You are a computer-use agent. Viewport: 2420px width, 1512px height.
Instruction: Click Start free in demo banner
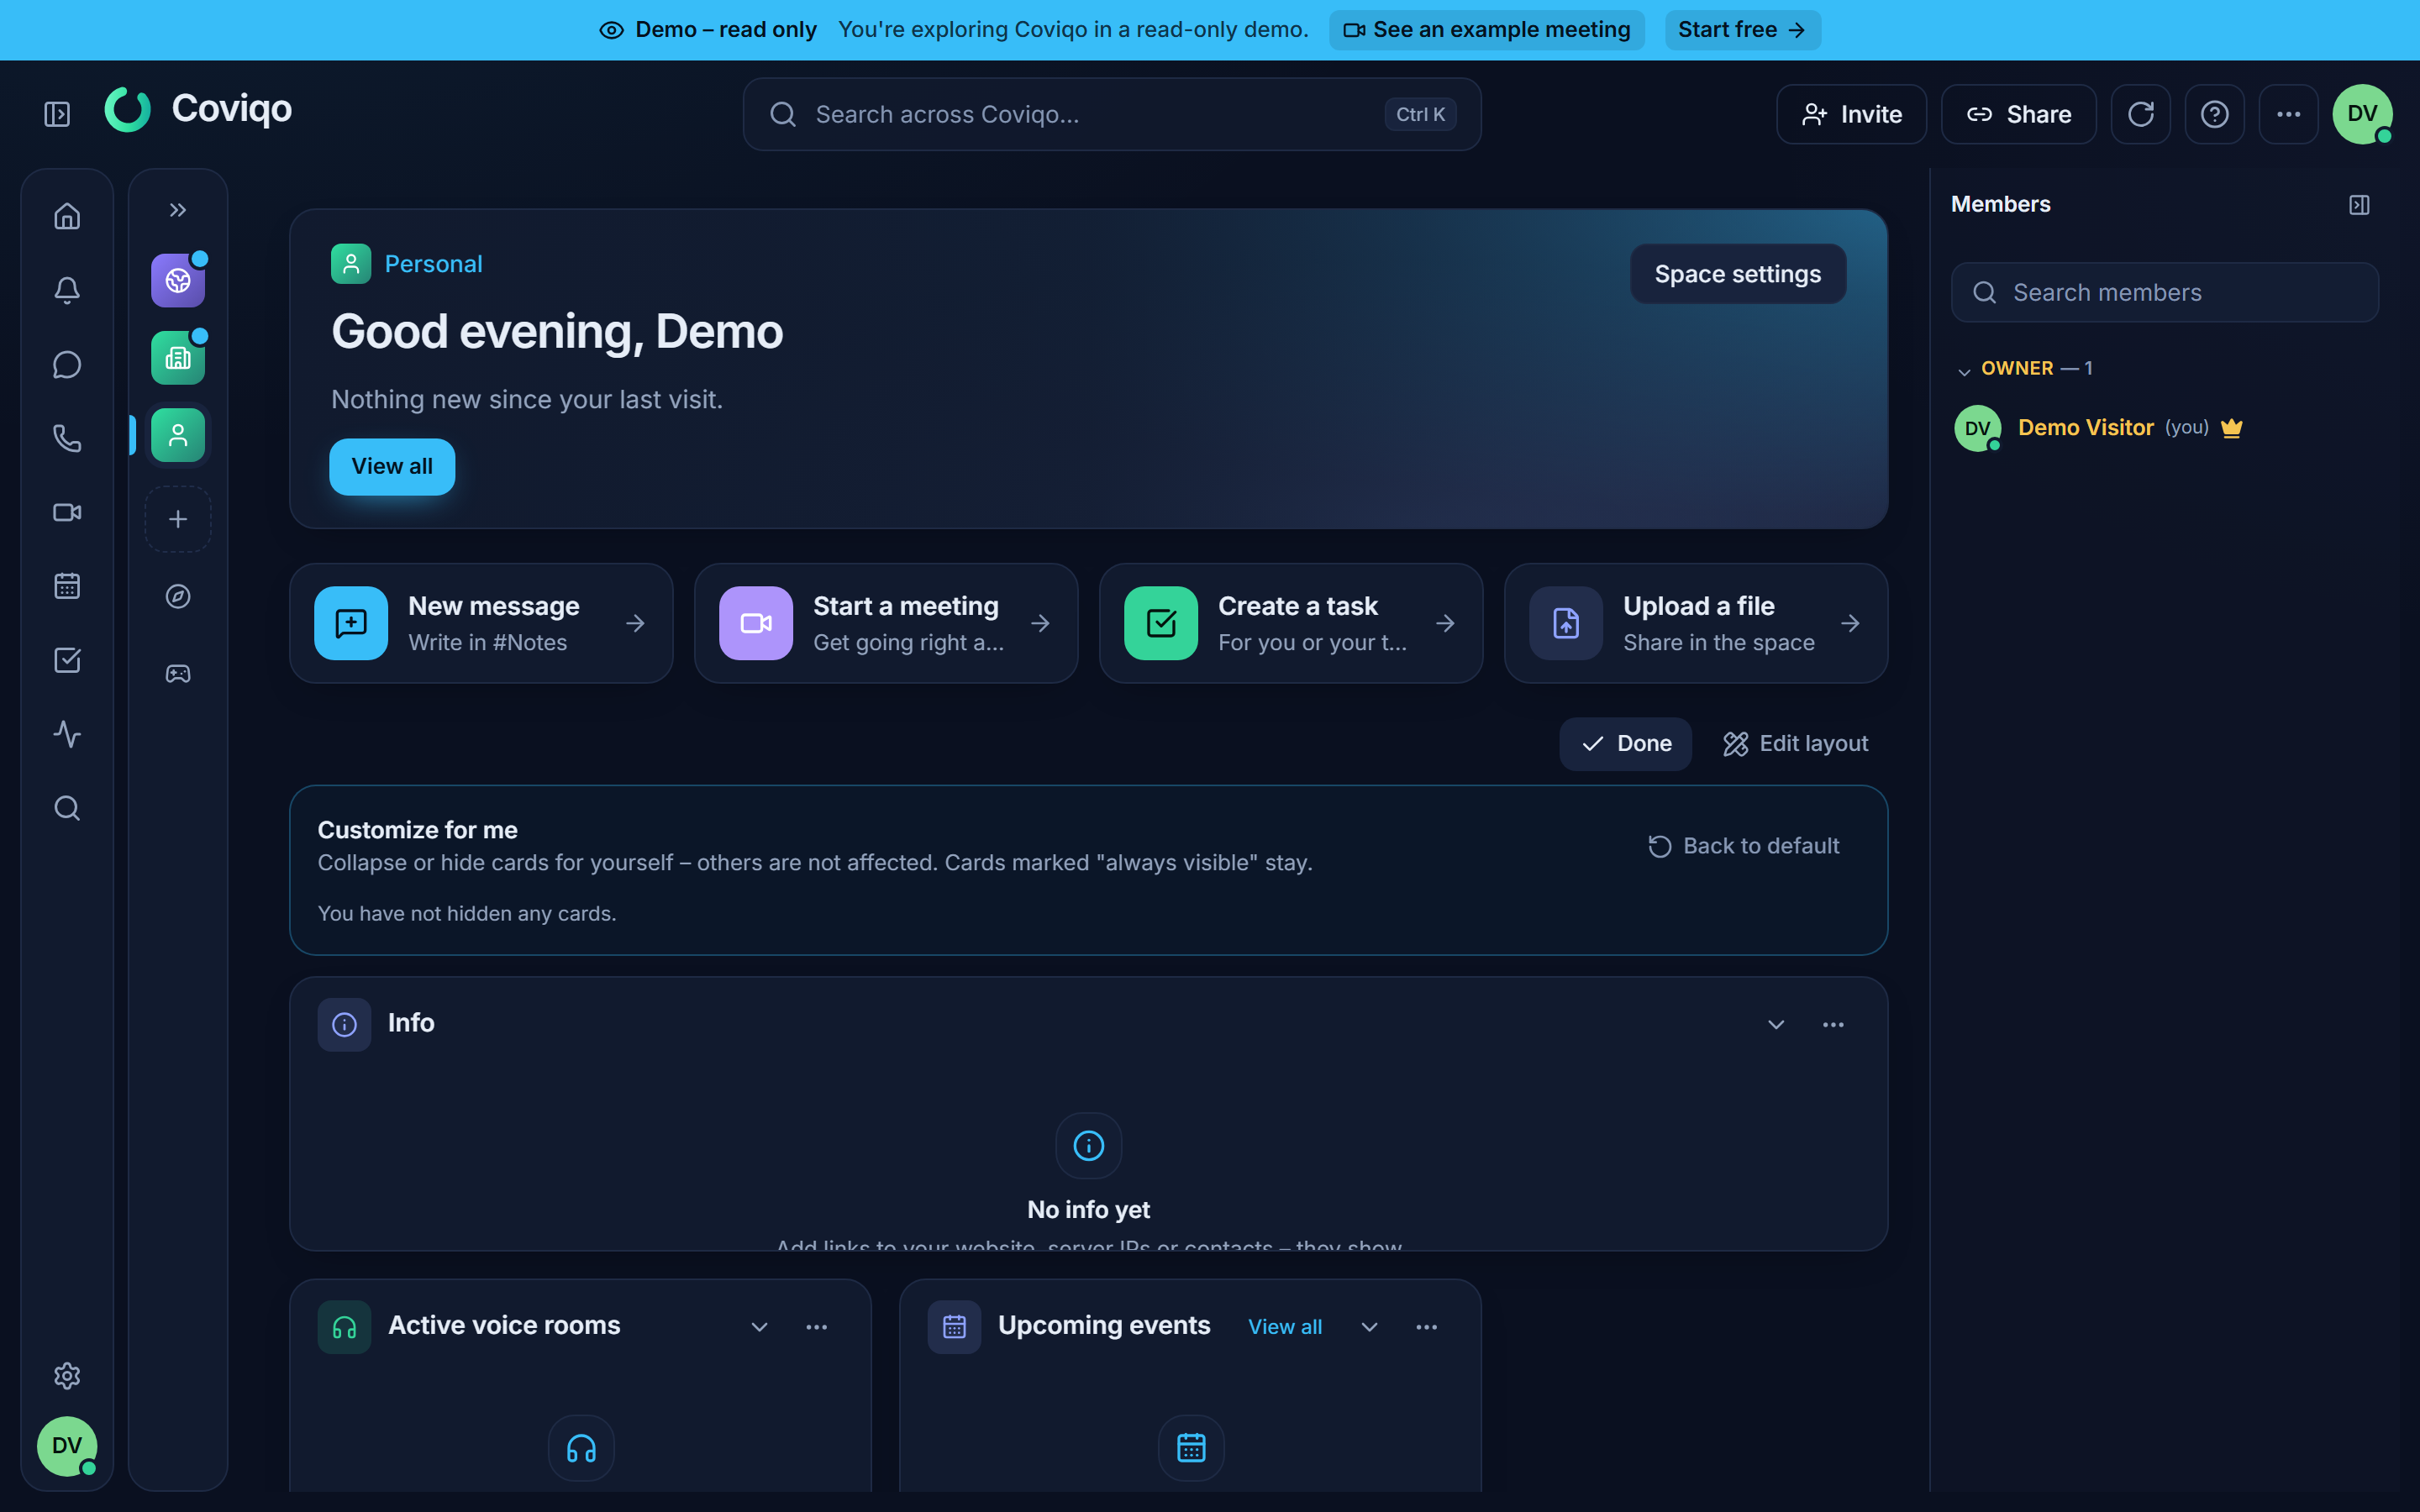point(1742,30)
